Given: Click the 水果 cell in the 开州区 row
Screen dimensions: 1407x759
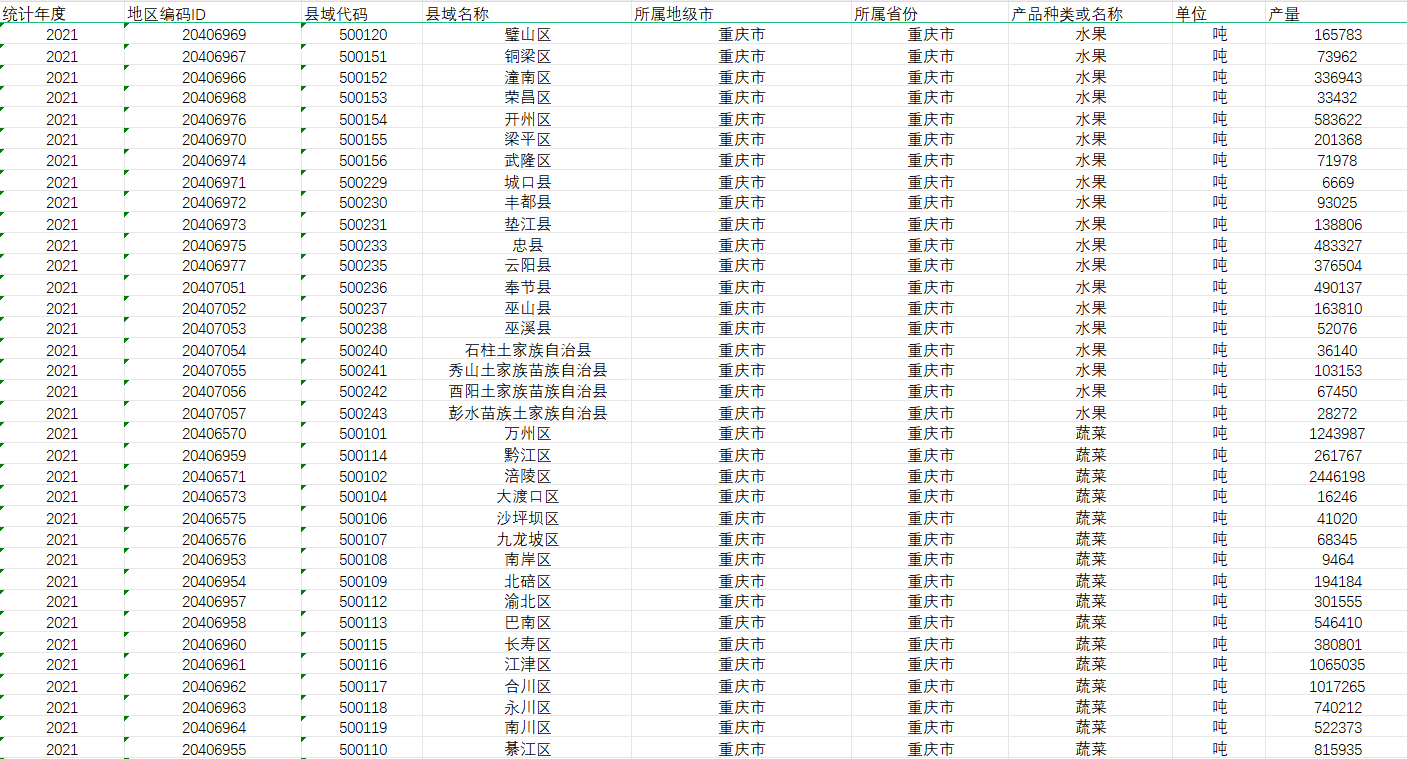Looking at the screenshot, I should point(1090,119).
